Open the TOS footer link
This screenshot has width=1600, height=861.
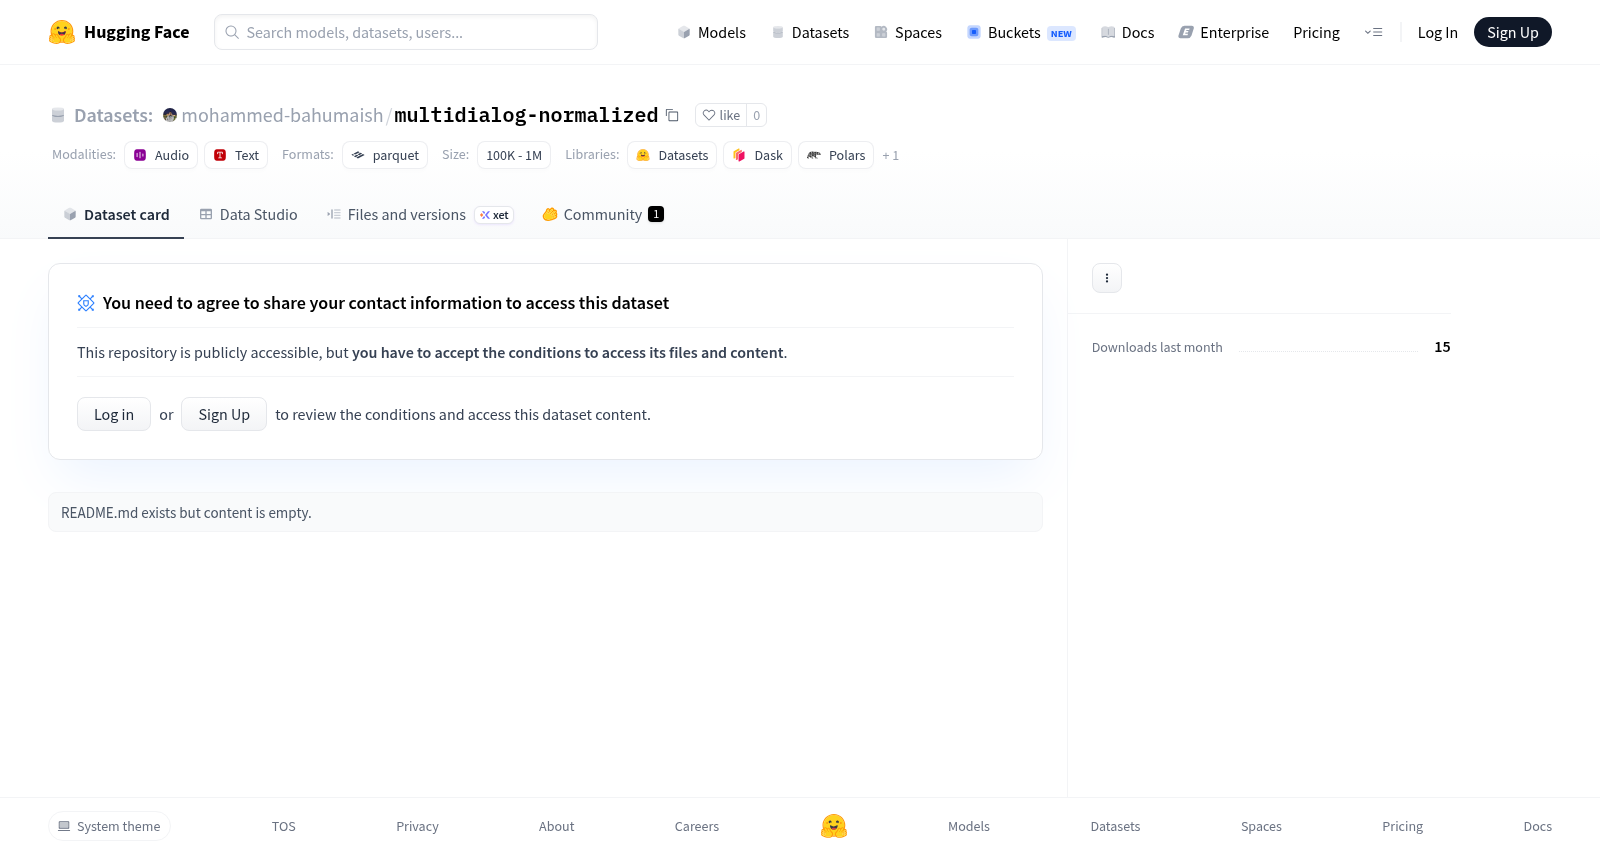(x=284, y=826)
